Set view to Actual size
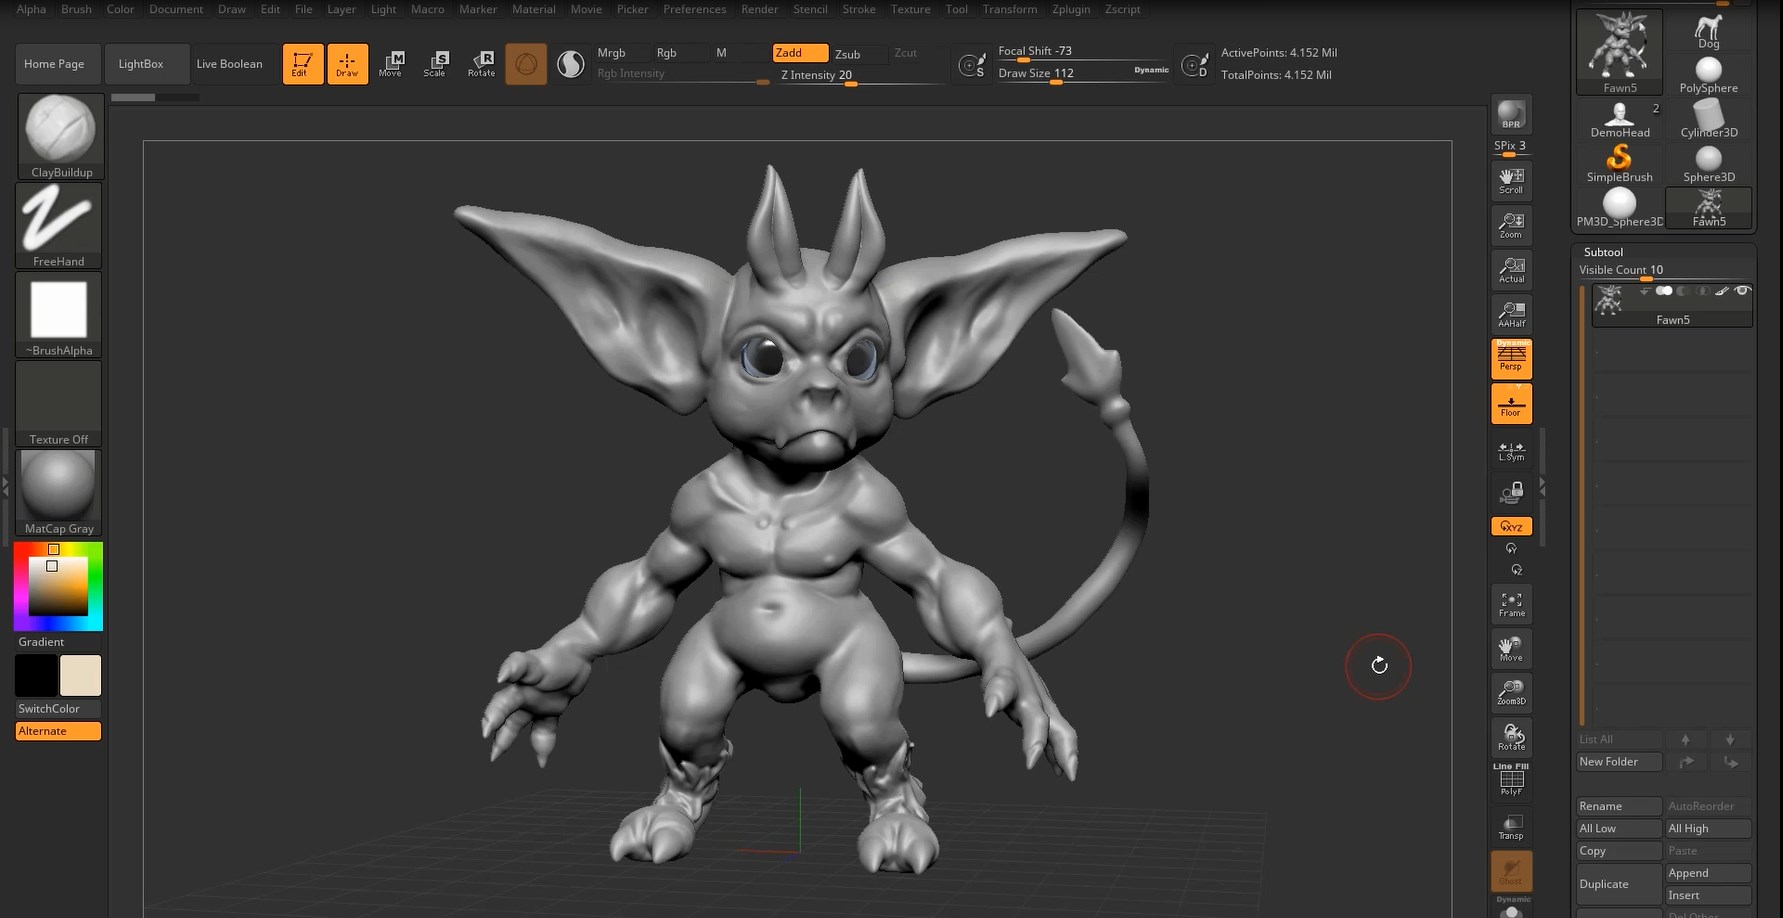Viewport: 1783px width, 918px height. tap(1511, 269)
